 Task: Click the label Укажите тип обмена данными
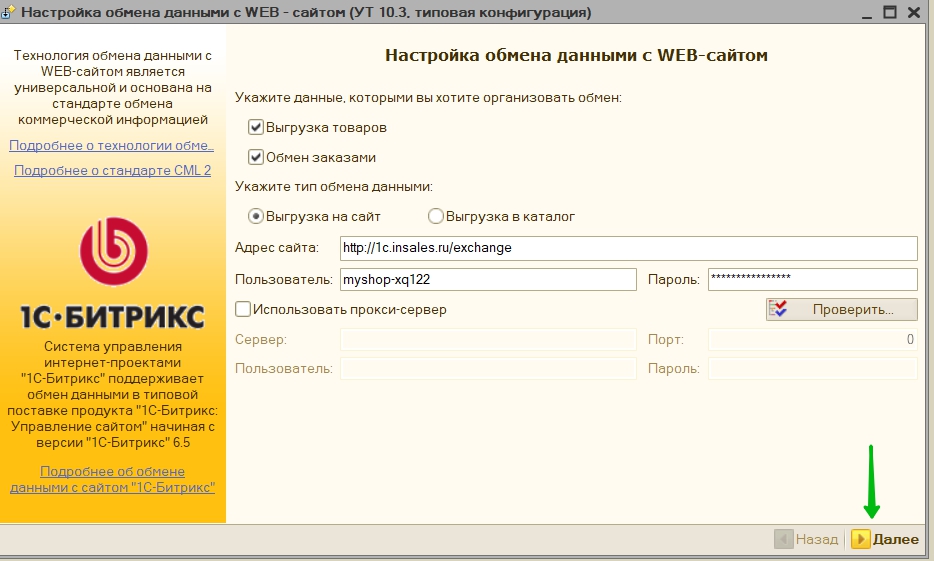point(334,186)
